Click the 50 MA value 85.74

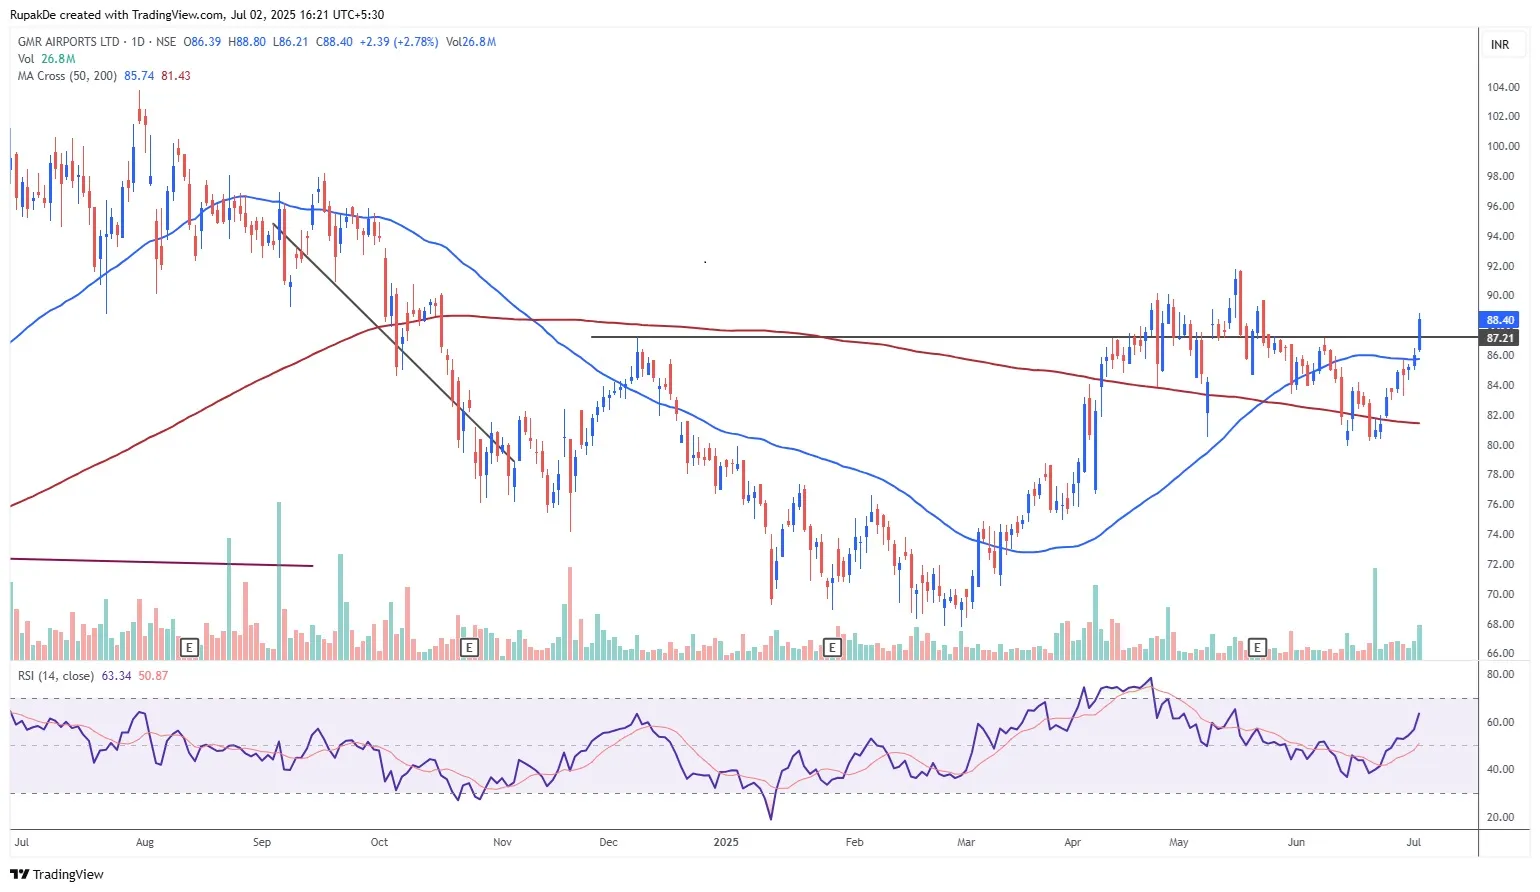(x=139, y=76)
